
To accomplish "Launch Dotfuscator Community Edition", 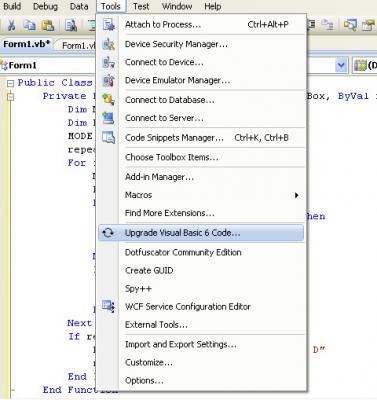I will [201, 252].
